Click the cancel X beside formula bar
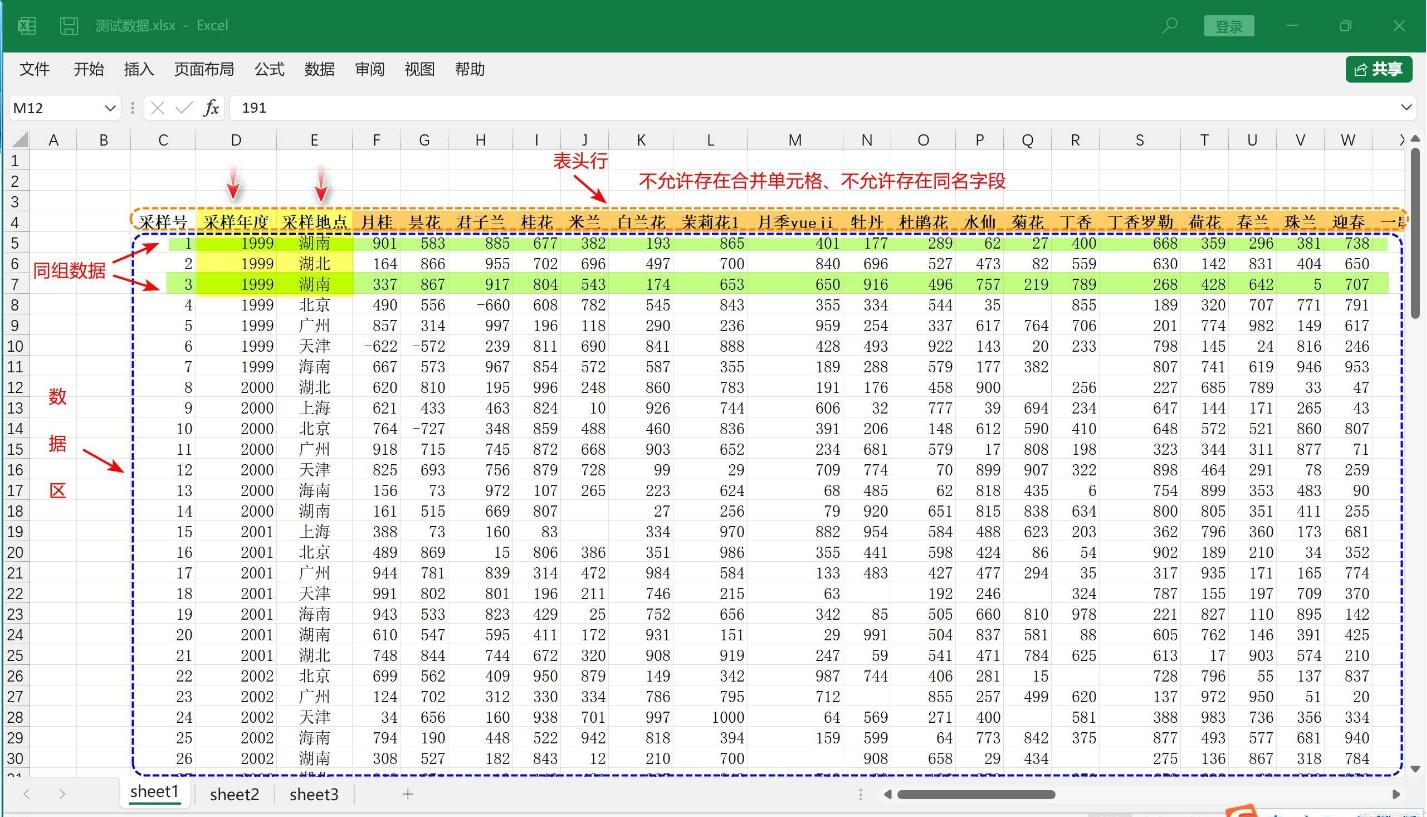1427x817 pixels. [158, 108]
